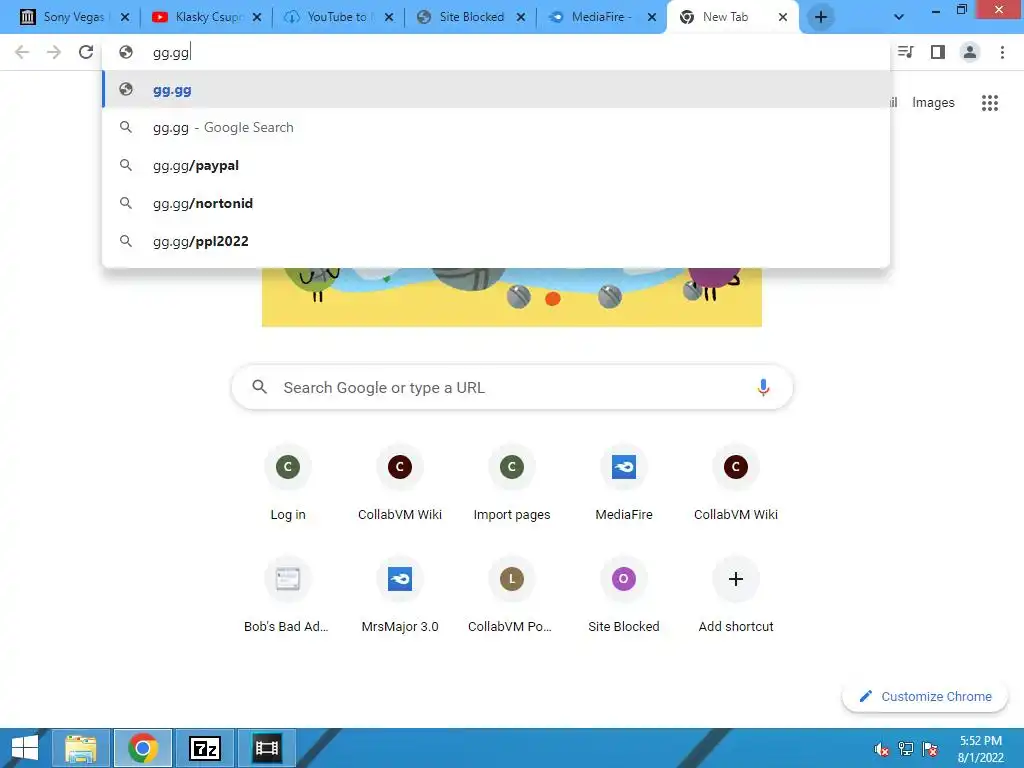This screenshot has height=768, width=1024.
Task: Open the MediaFire shortcut tile
Action: click(624, 483)
